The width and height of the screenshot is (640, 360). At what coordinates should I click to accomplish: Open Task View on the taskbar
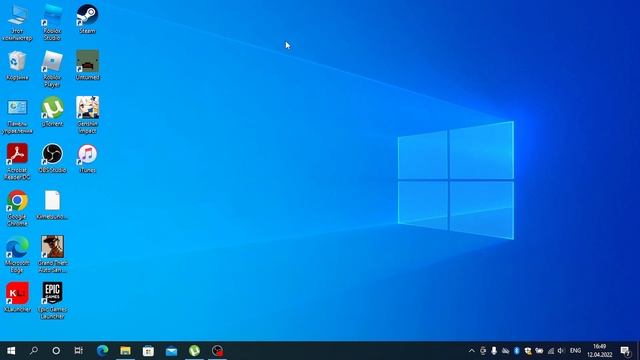(x=79, y=351)
